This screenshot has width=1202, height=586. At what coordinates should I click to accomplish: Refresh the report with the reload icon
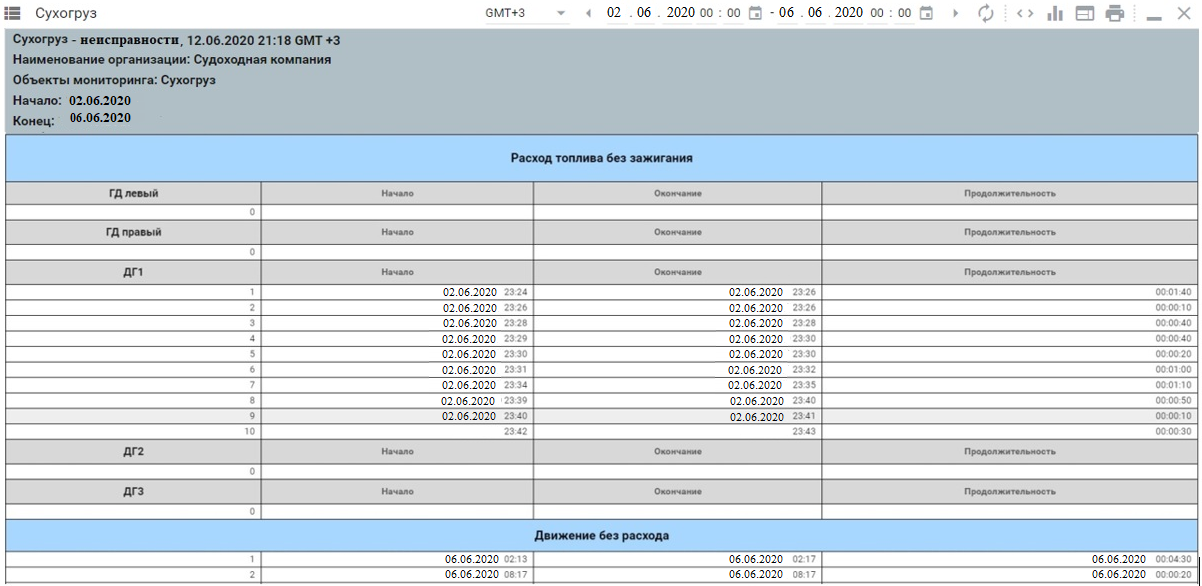click(986, 13)
